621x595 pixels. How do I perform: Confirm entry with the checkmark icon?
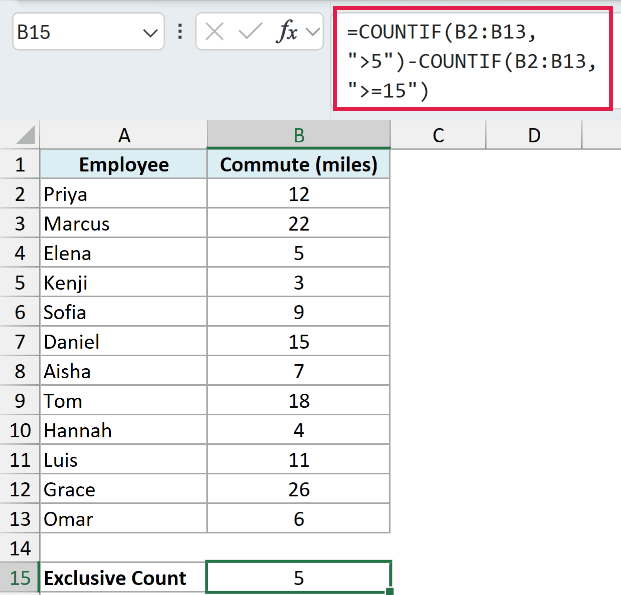point(250,31)
